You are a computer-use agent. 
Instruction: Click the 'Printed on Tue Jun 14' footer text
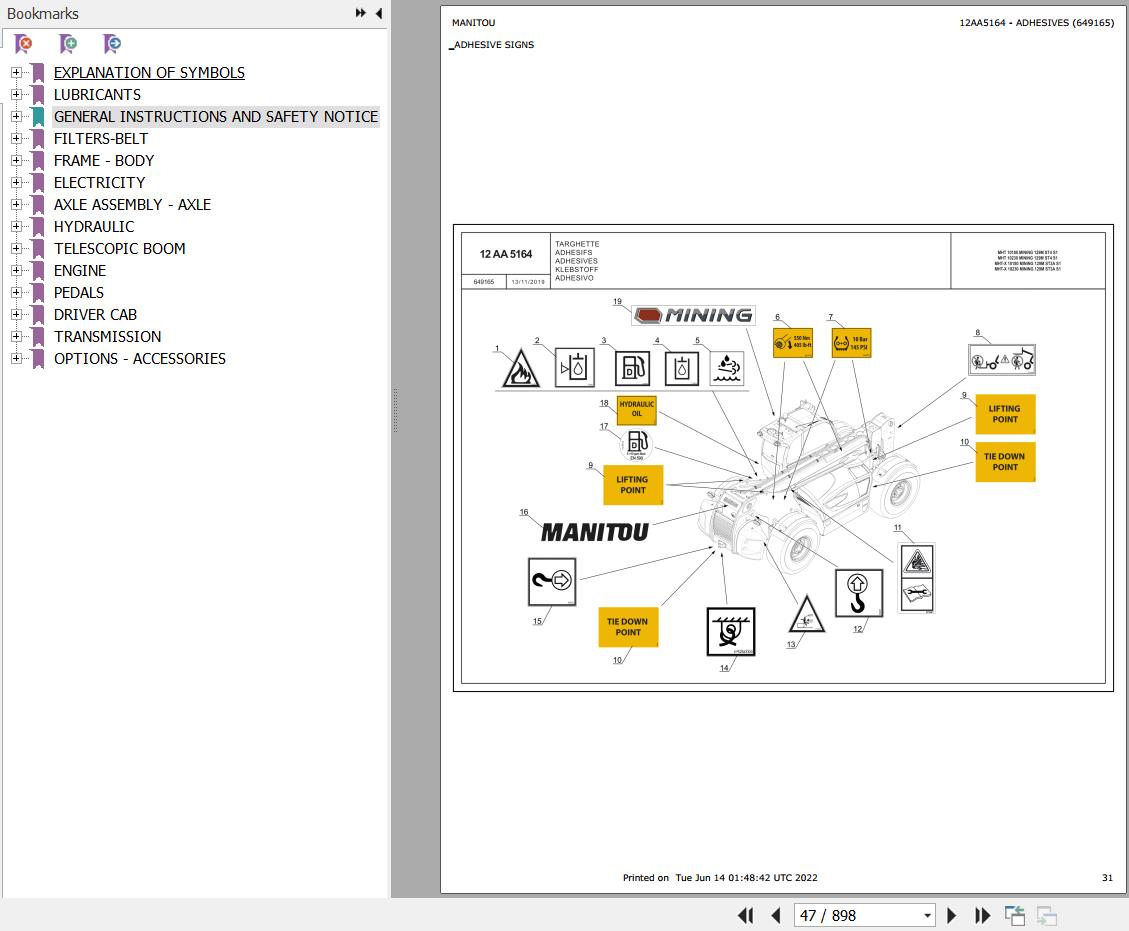pyautogui.click(x=720, y=878)
